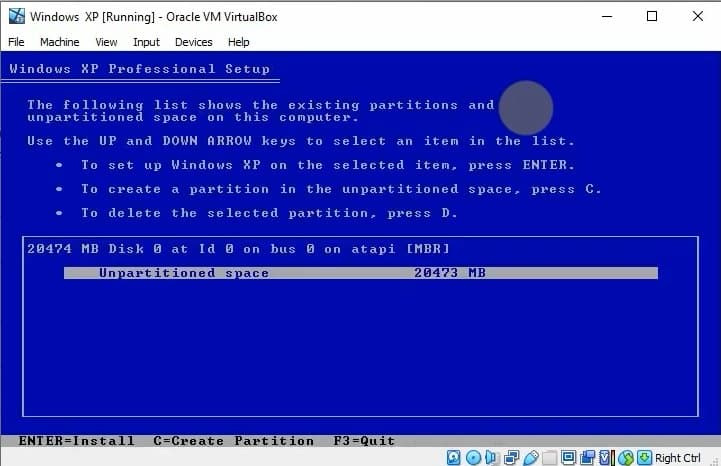Click the shared folders status icon
721x466 pixels.
(549, 458)
